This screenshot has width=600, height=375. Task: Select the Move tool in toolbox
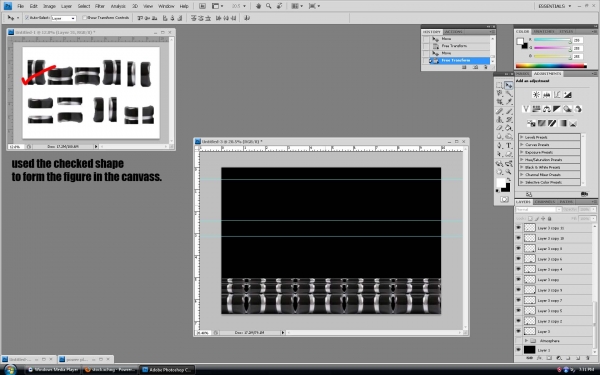[x=509, y=85]
